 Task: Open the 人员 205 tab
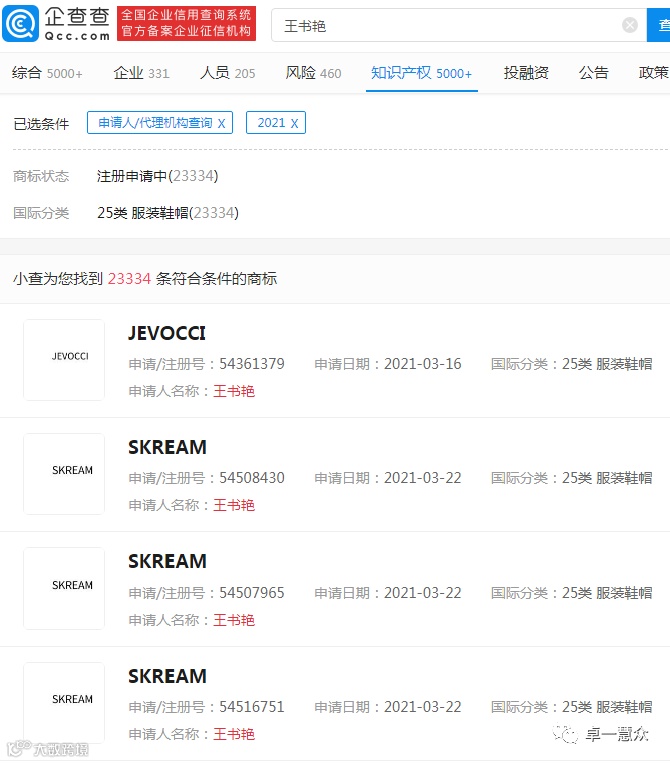(227, 73)
